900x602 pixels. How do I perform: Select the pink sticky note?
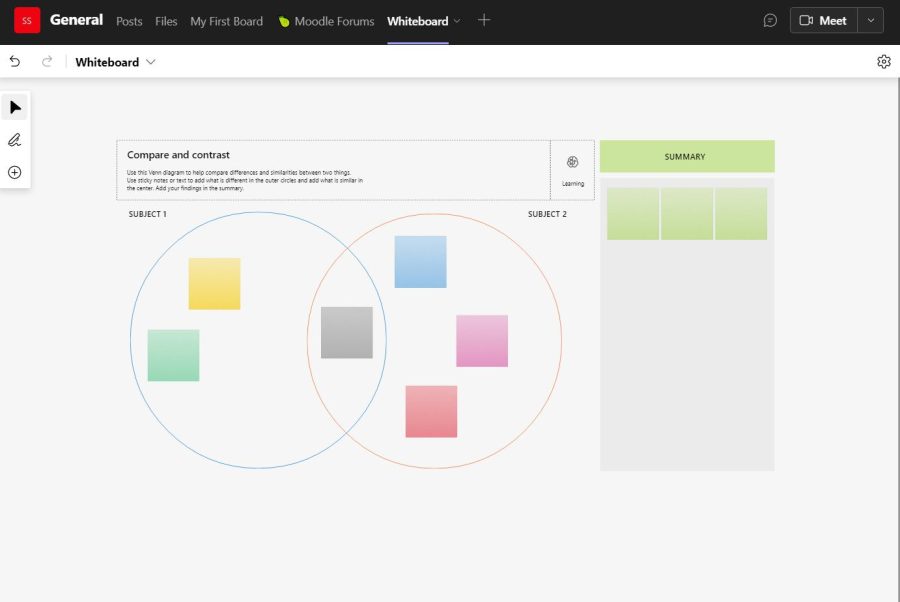coord(482,341)
